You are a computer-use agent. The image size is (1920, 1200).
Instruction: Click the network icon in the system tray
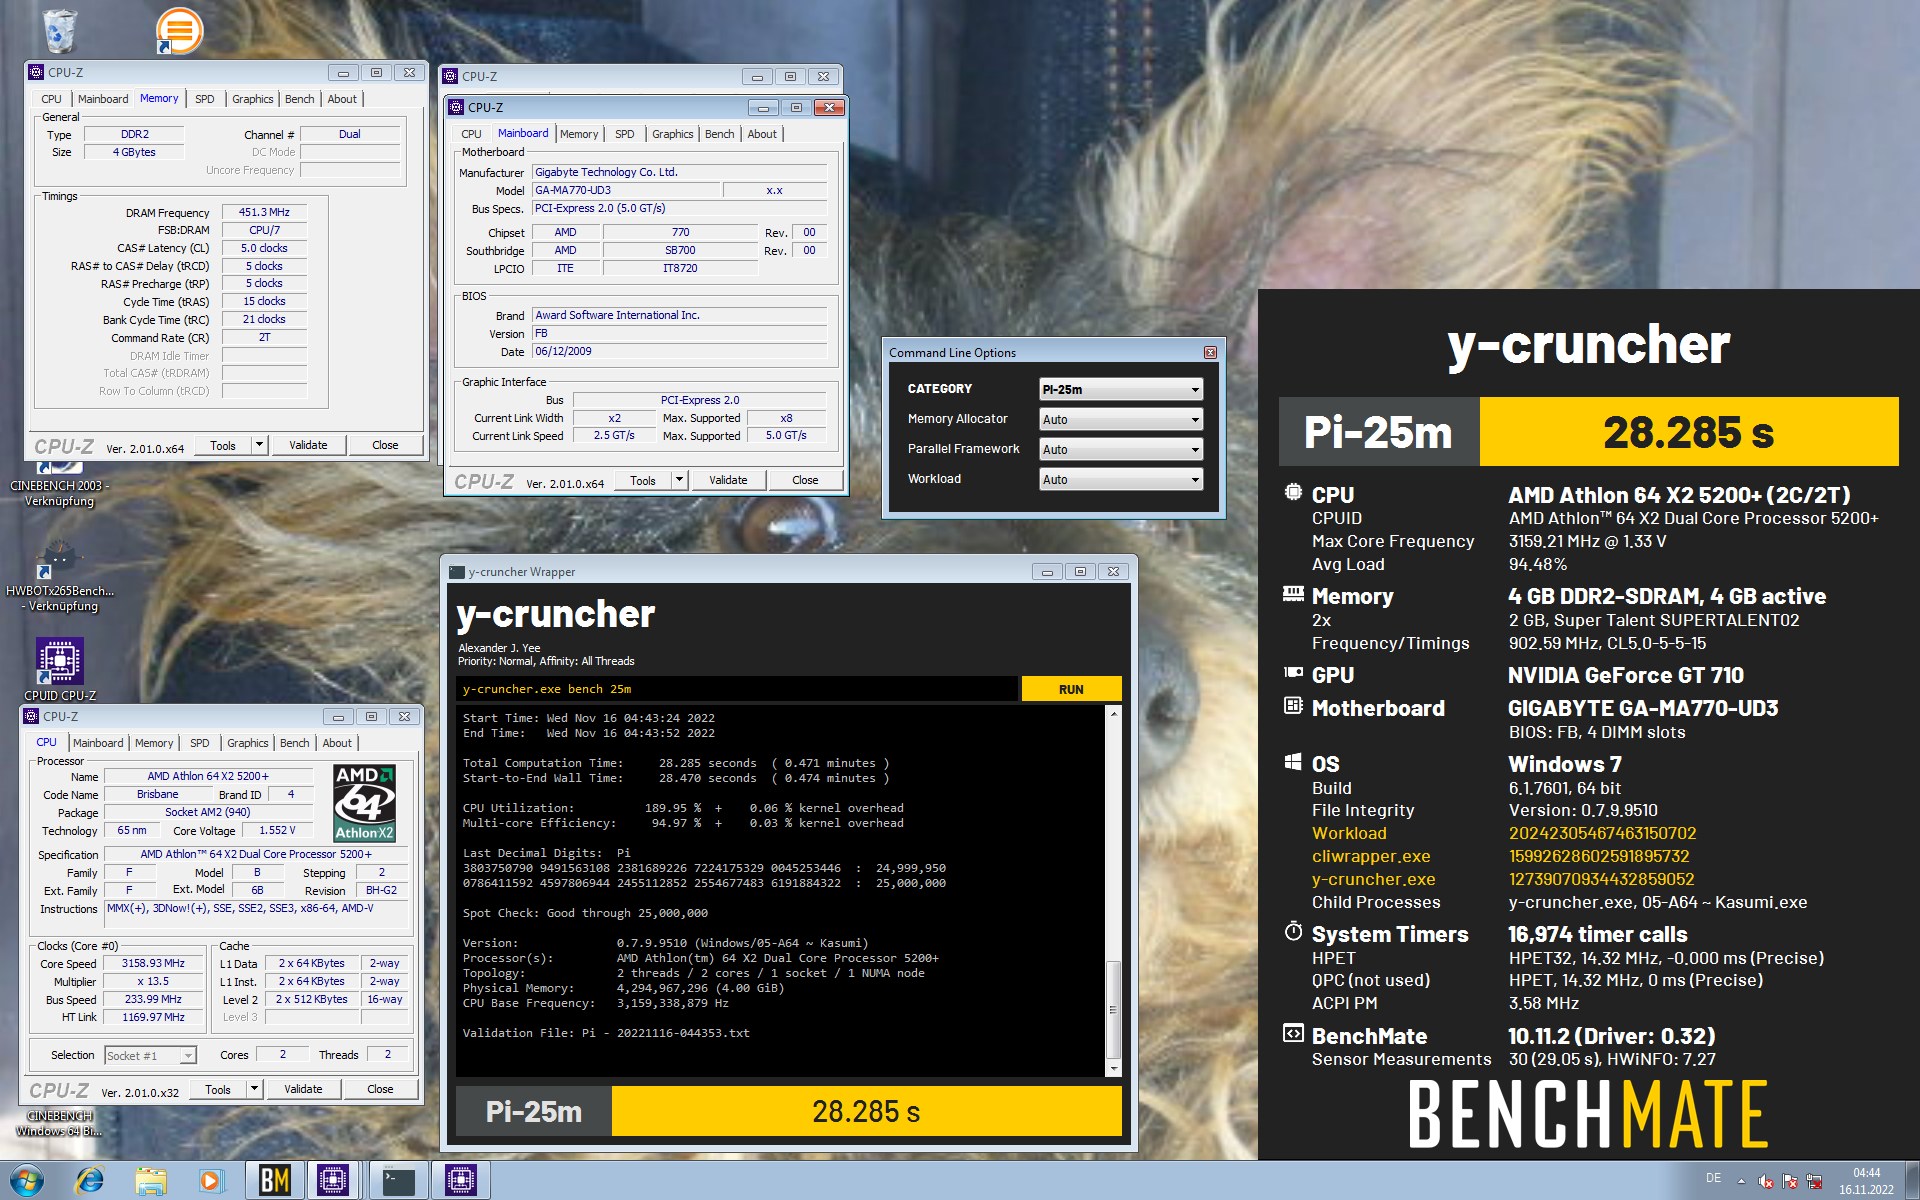(x=1814, y=1181)
